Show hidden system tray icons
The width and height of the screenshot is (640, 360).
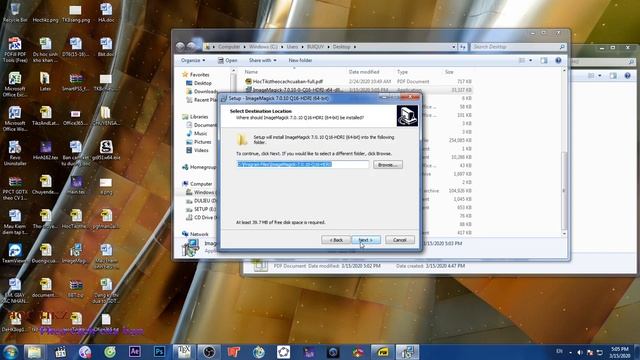pyautogui.click(x=570, y=353)
